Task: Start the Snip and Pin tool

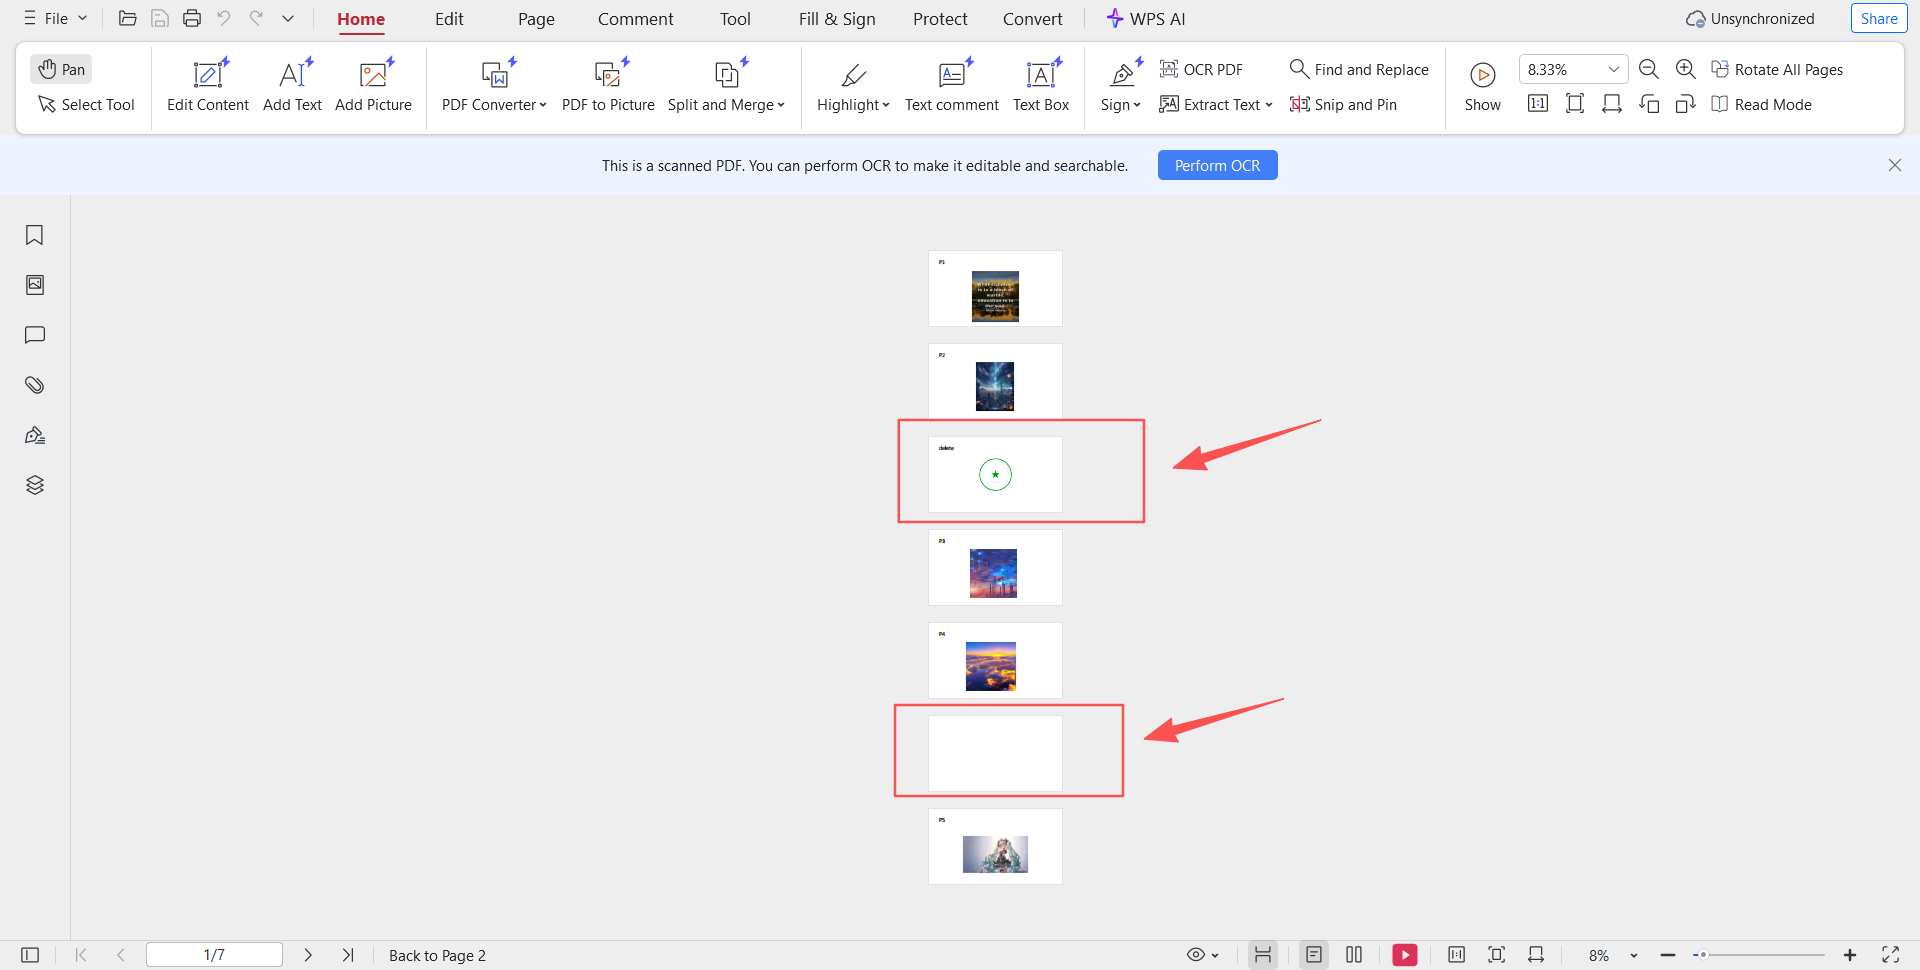Action: (1343, 104)
